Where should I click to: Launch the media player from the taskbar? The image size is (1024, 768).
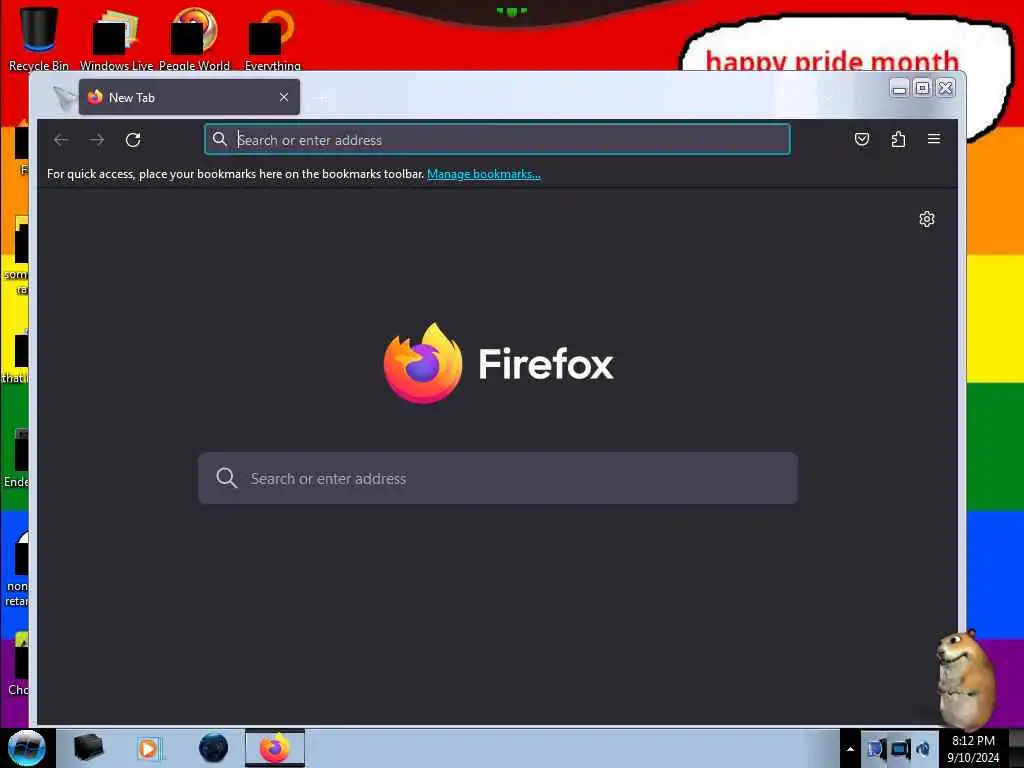click(x=149, y=748)
